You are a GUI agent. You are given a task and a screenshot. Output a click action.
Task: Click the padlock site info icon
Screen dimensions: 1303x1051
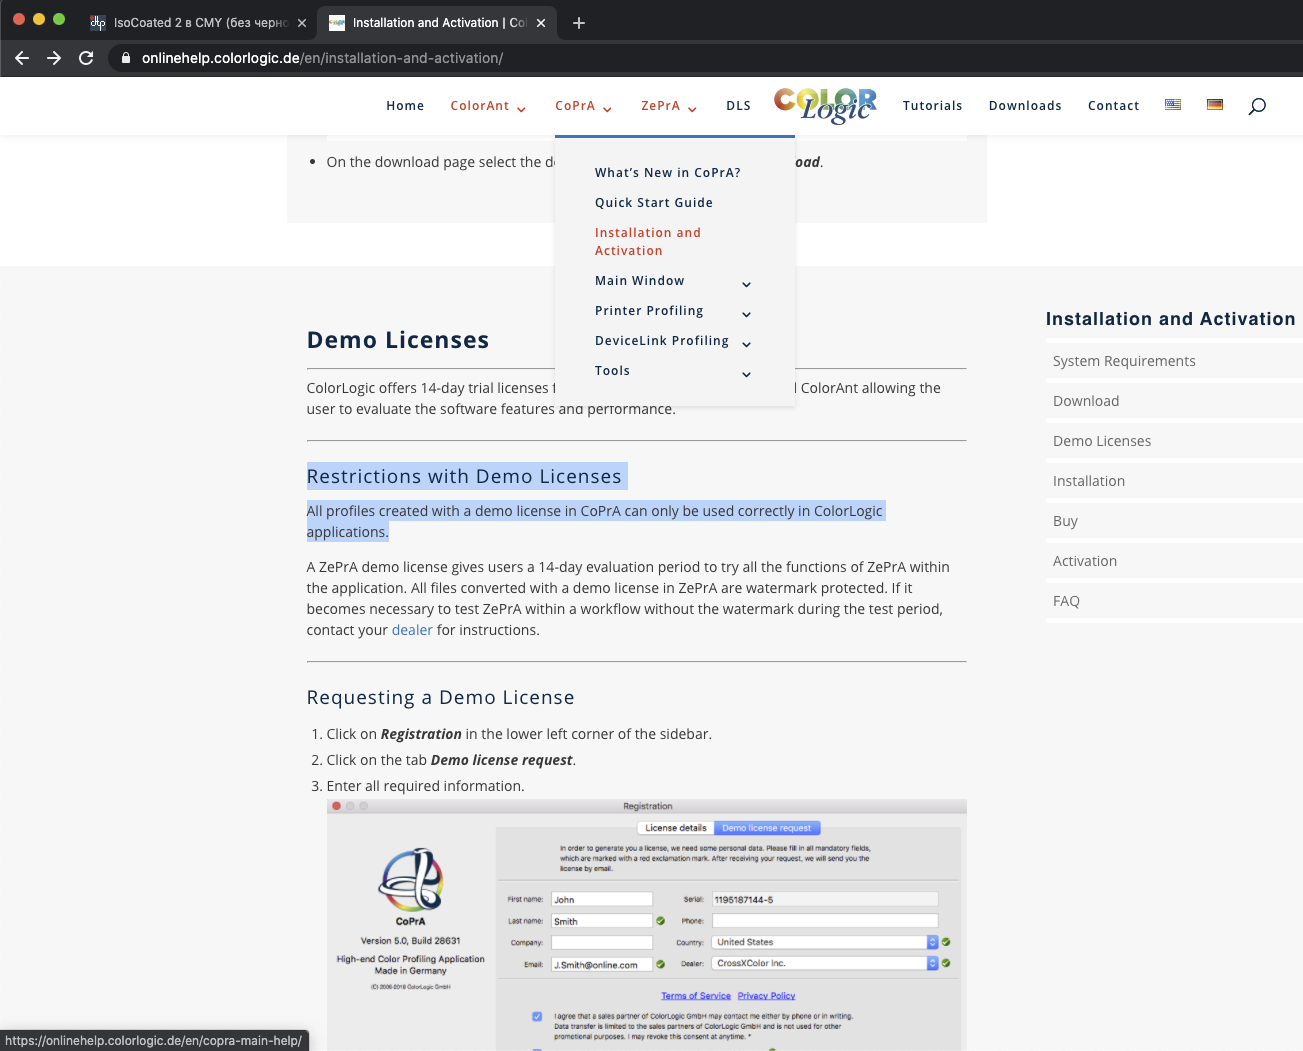pos(126,58)
